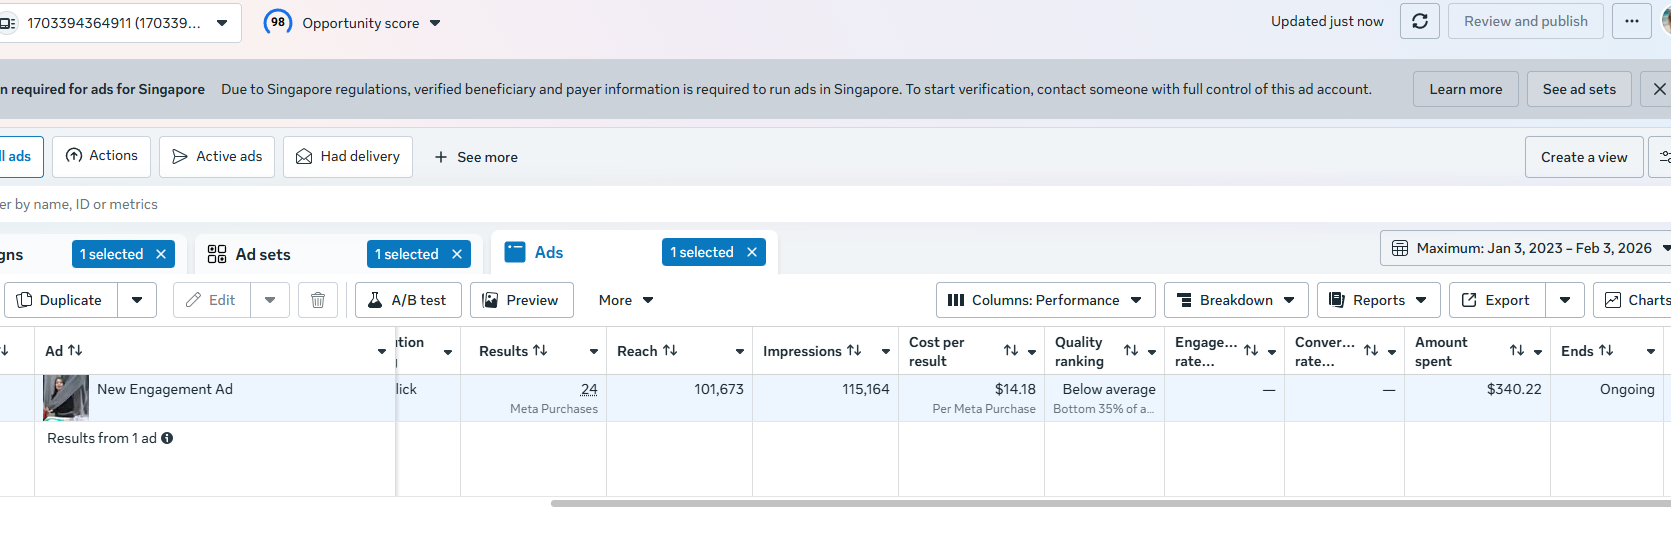The height and width of the screenshot is (539, 1671).
Task: Sort the Results column
Action: [540, 351]
